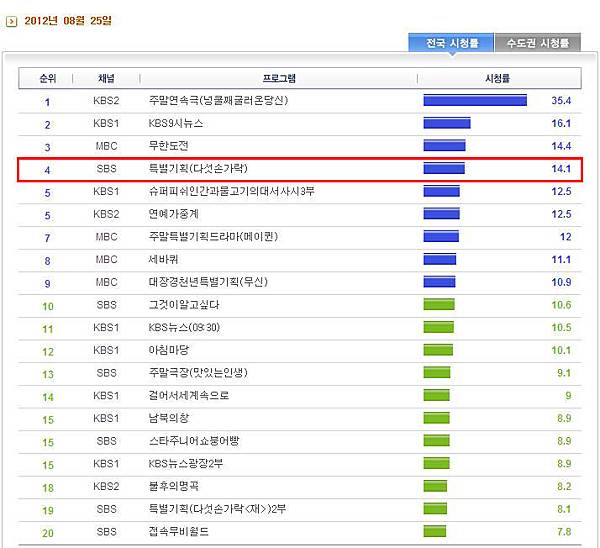Click the 9.1 rating value
Screen dimensions: 600x548
coord(564,373)
